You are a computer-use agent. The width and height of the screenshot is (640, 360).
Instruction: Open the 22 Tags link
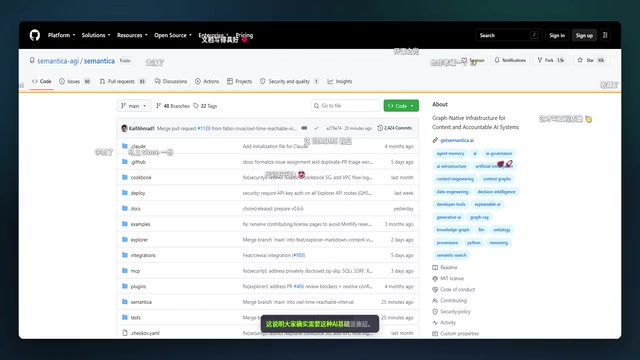[205, 106]
